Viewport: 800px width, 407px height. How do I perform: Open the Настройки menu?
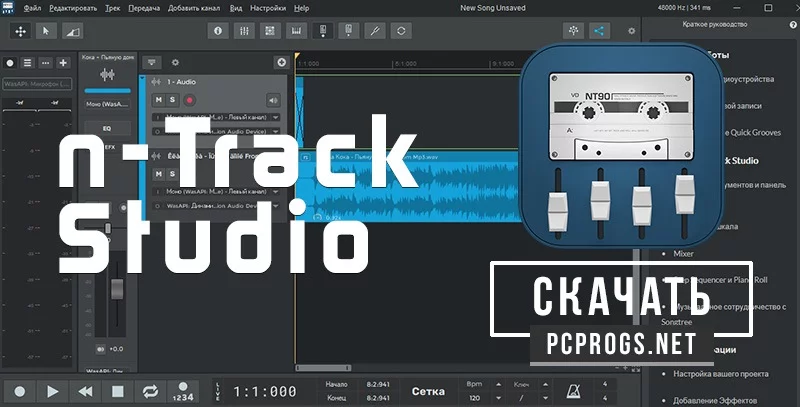click(268, 8)
